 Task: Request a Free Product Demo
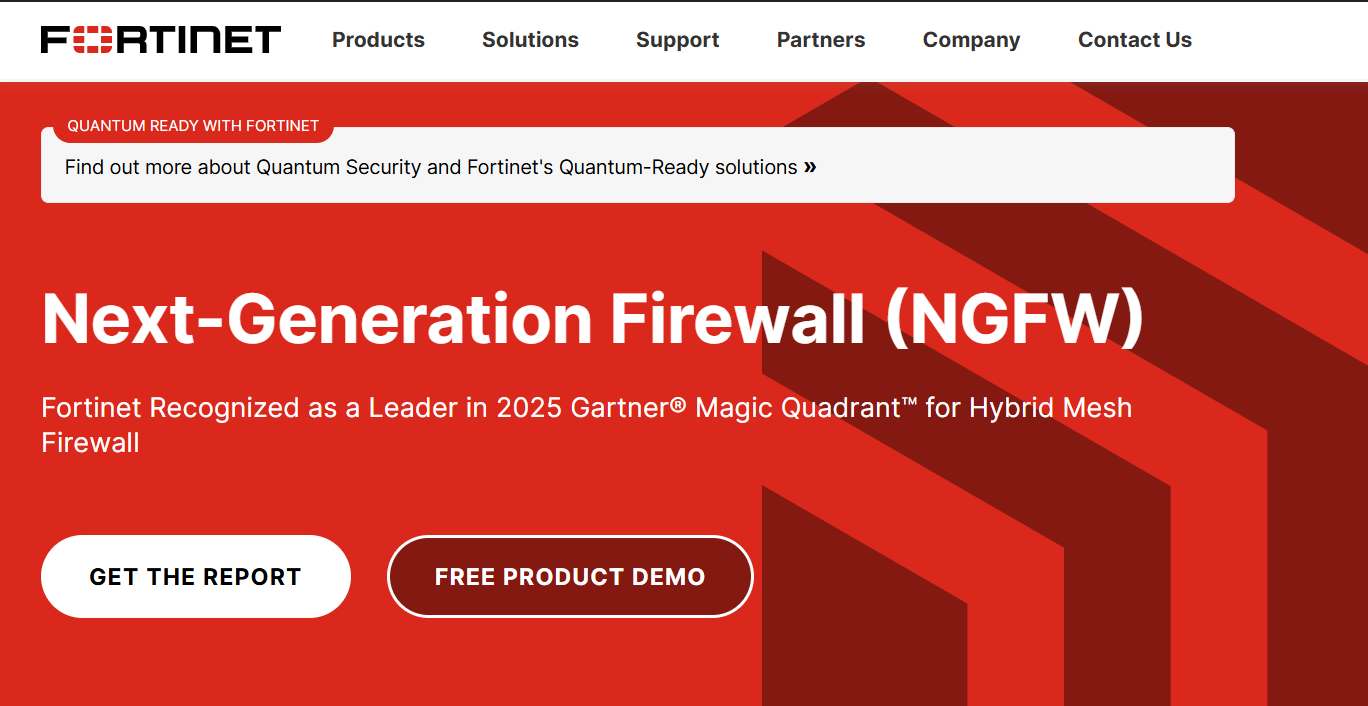pos(569,577)
